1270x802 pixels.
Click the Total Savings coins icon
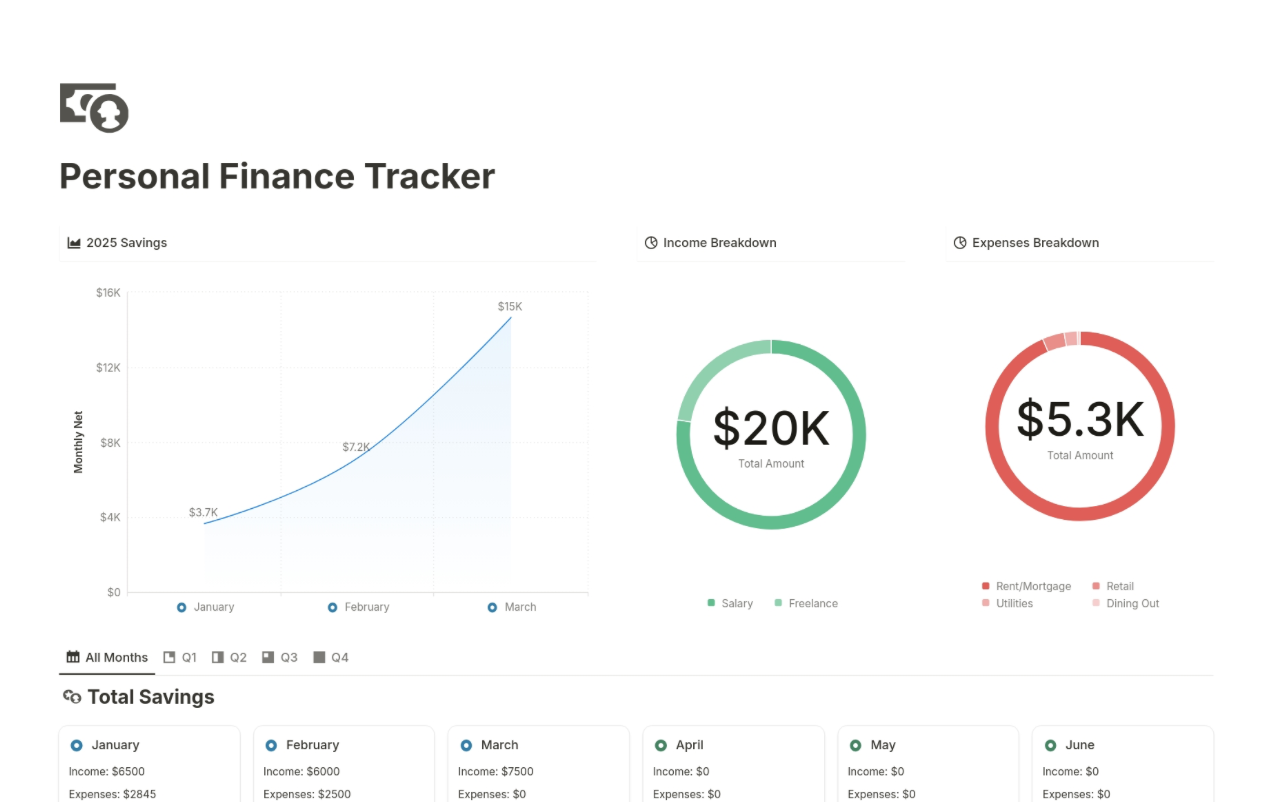point(72,697)
